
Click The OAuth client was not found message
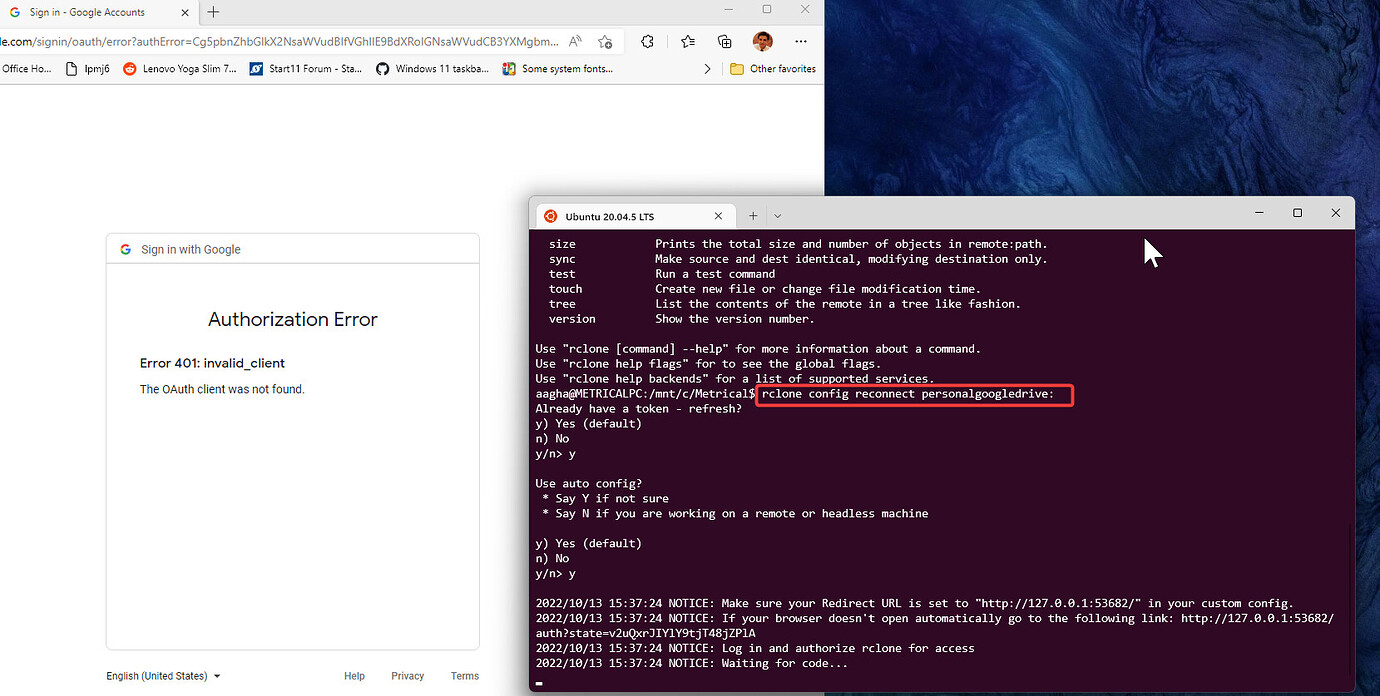pos(222,389)
